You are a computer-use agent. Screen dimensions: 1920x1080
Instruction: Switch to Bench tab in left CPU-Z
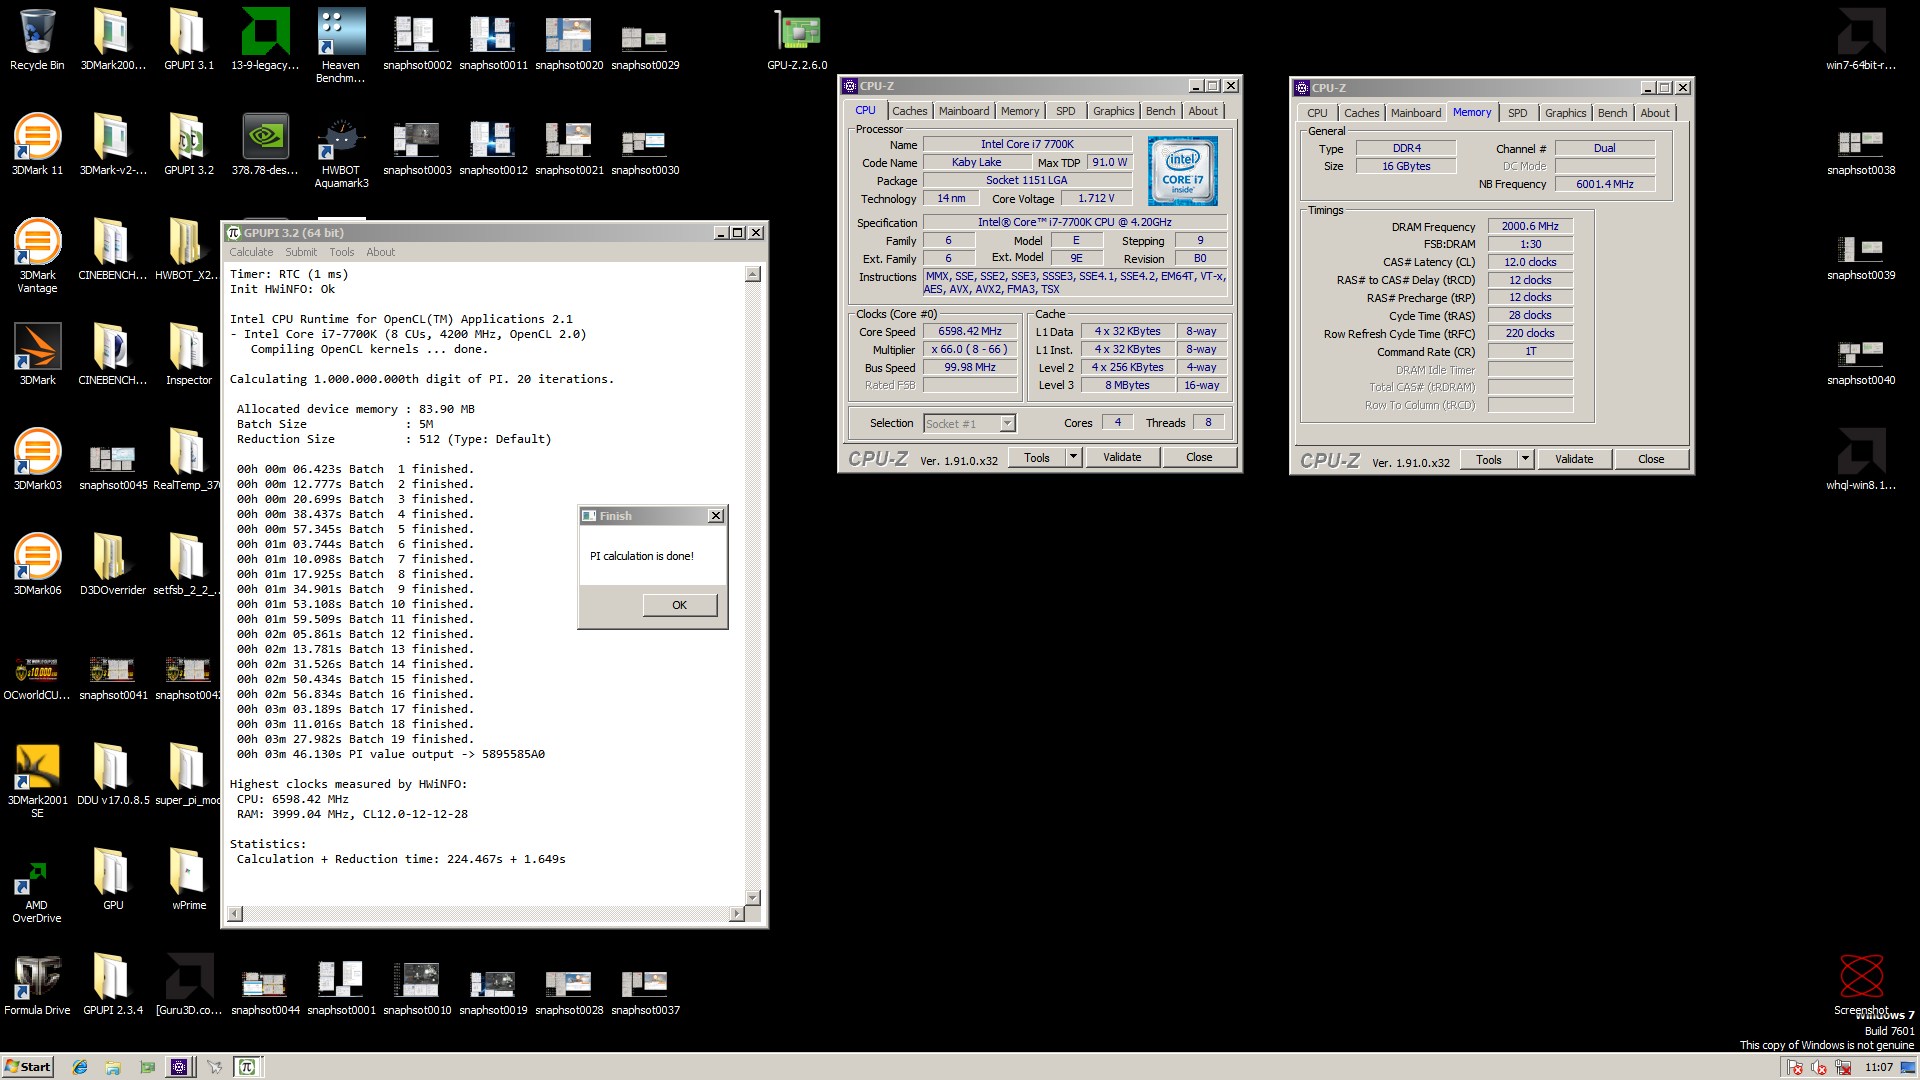[1160, 111]
